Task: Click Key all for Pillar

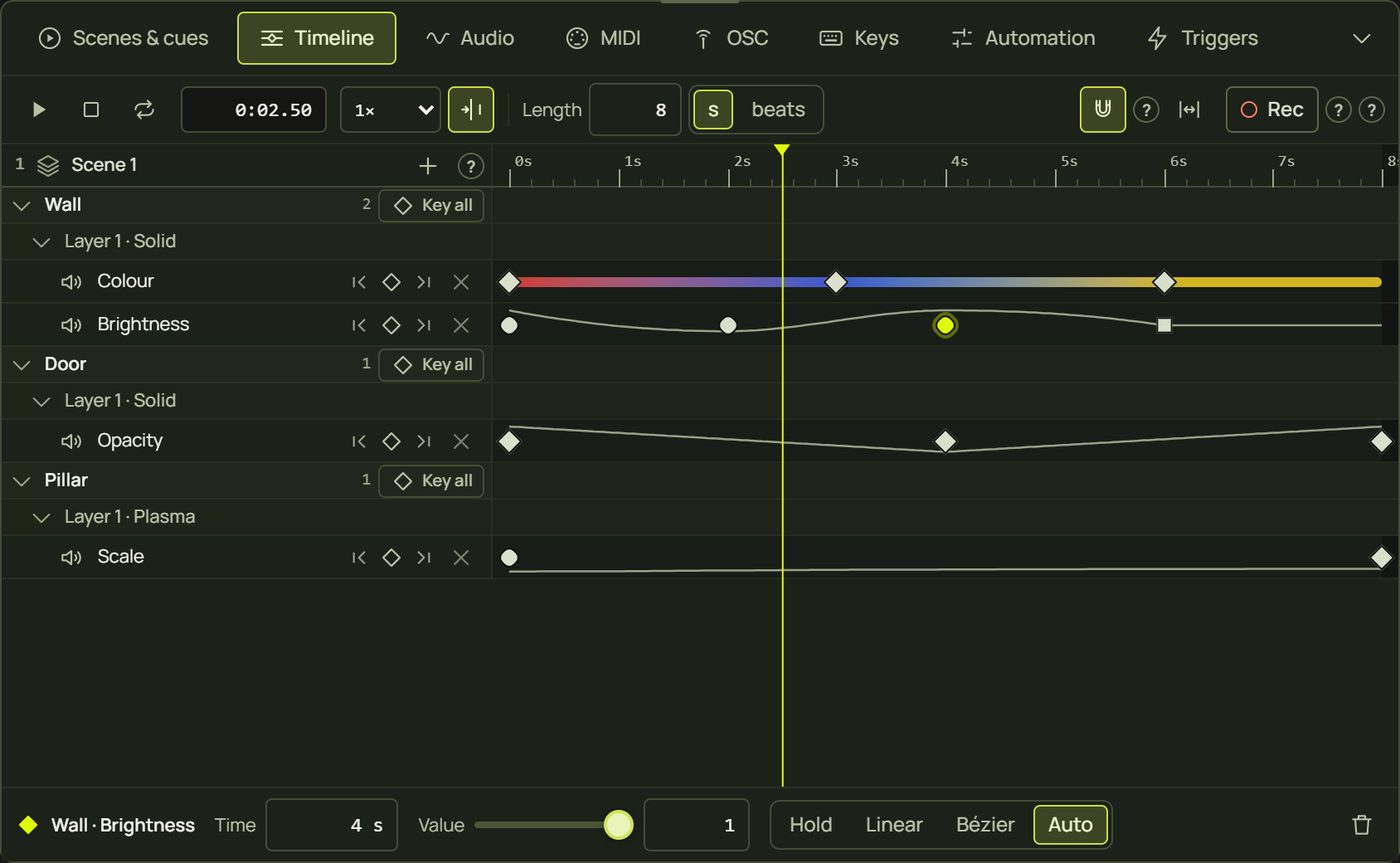Action: [x=431, y=481]
